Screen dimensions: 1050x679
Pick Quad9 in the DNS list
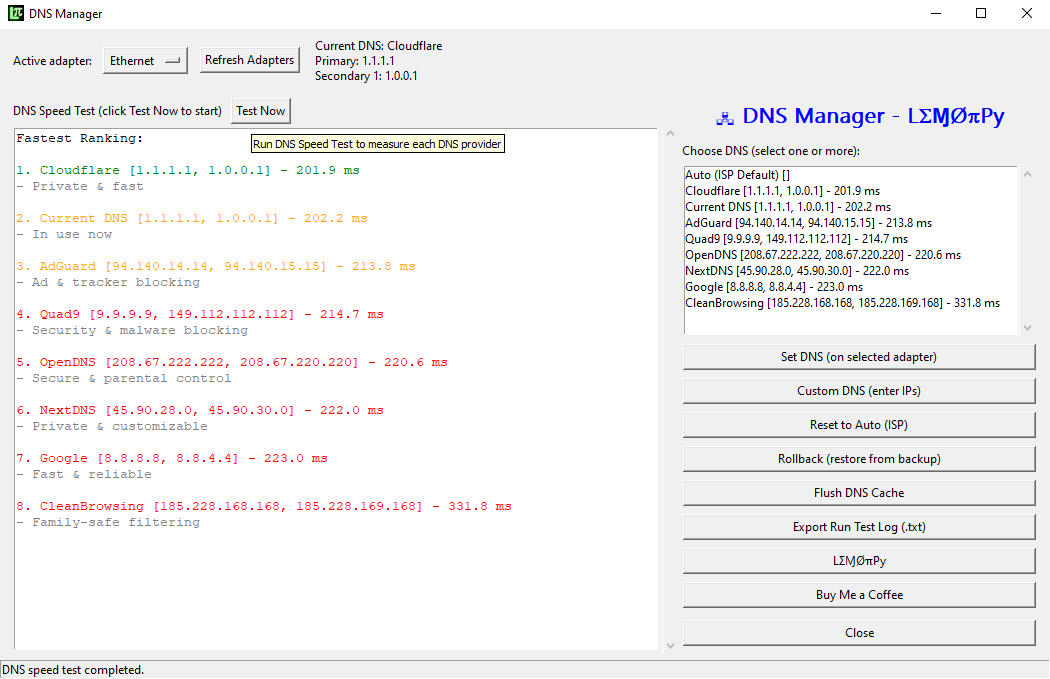(x=796, y=239)
